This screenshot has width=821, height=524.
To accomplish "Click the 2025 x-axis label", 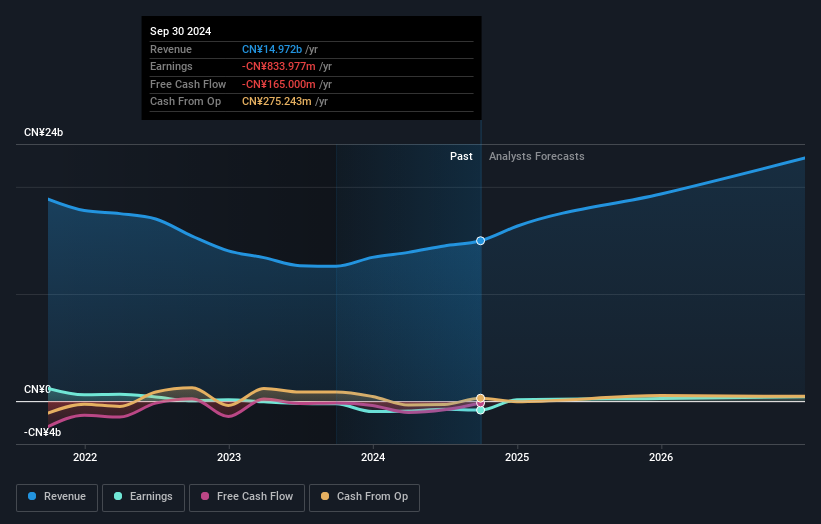I will pos(517,457).
